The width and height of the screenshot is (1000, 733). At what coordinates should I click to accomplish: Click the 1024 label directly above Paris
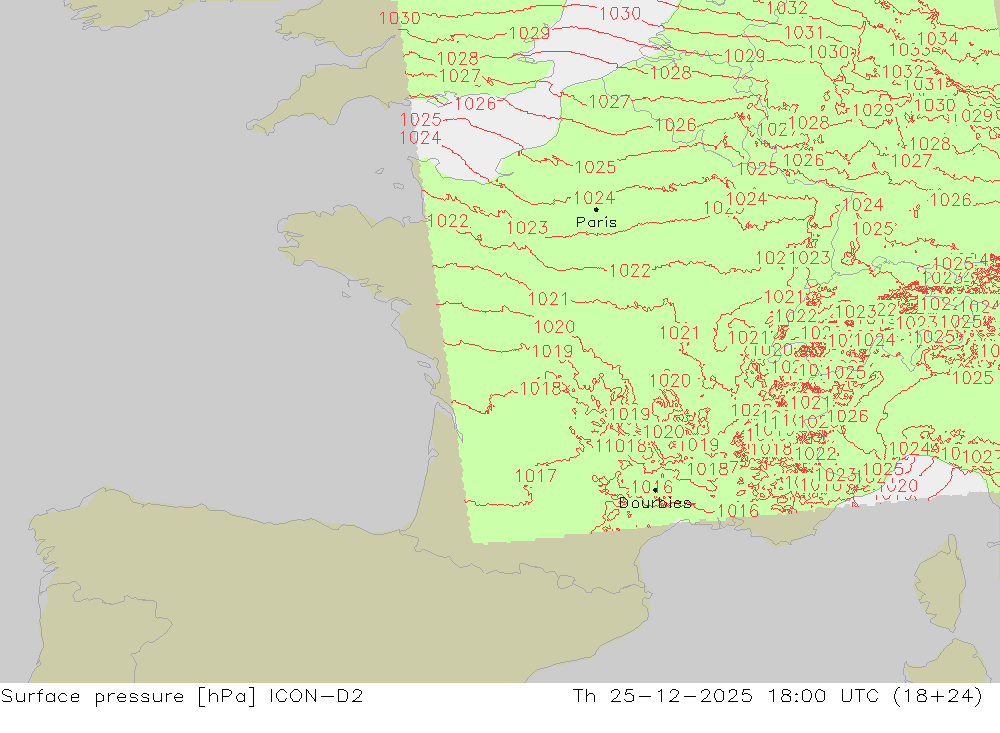594,198
